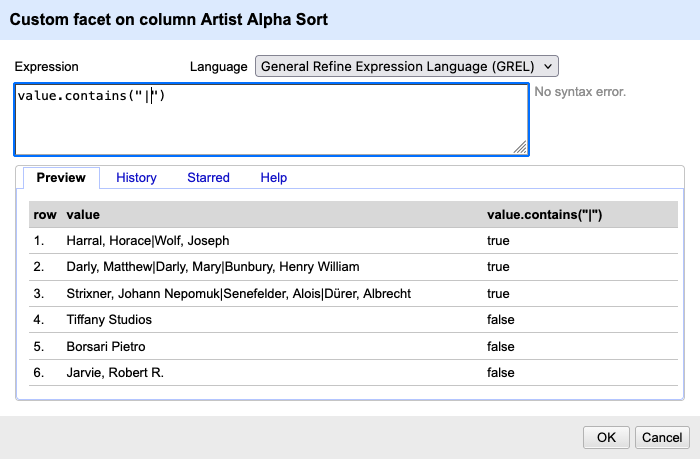The image size is (700, 459).
Task: Click the 'false' result for Tiffany Studios
Action: pyautogui.click(x=500, y=320)
